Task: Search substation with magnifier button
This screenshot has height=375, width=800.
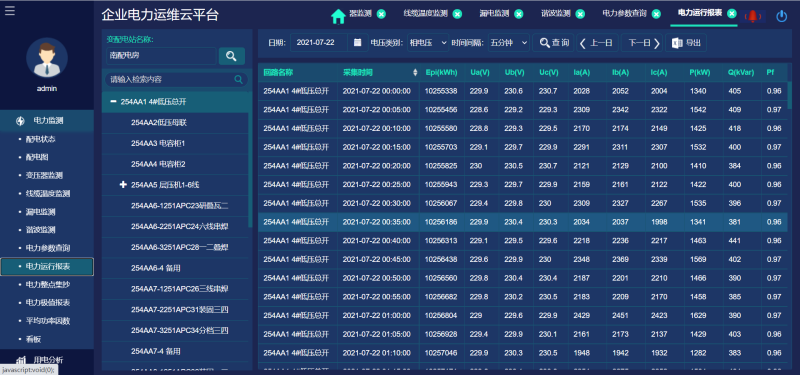Action: click(232, 56)
